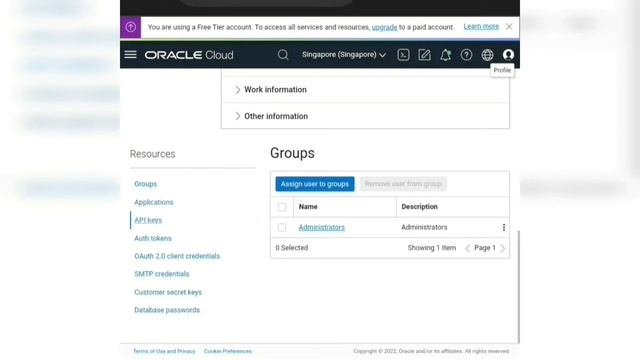
Task: Open the Cookie Preferences link
Action: click(x=228, y=351)
